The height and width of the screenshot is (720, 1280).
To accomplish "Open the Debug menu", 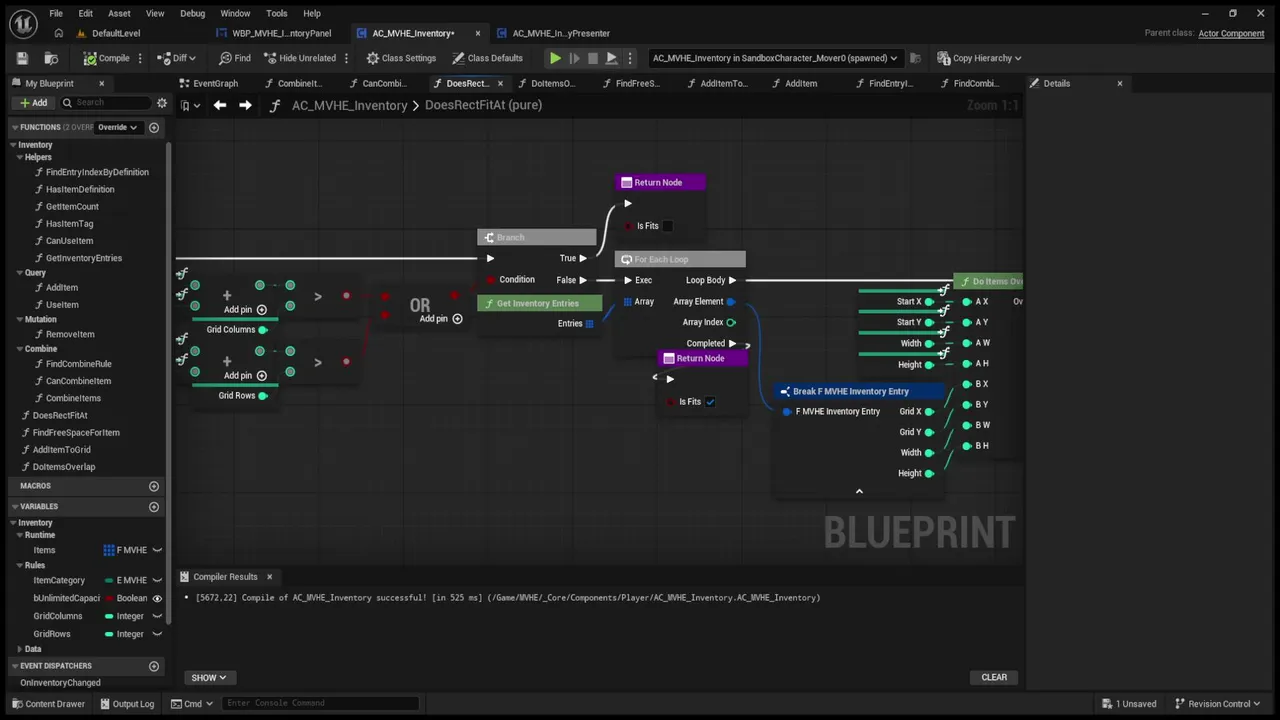I will (192, 13).
